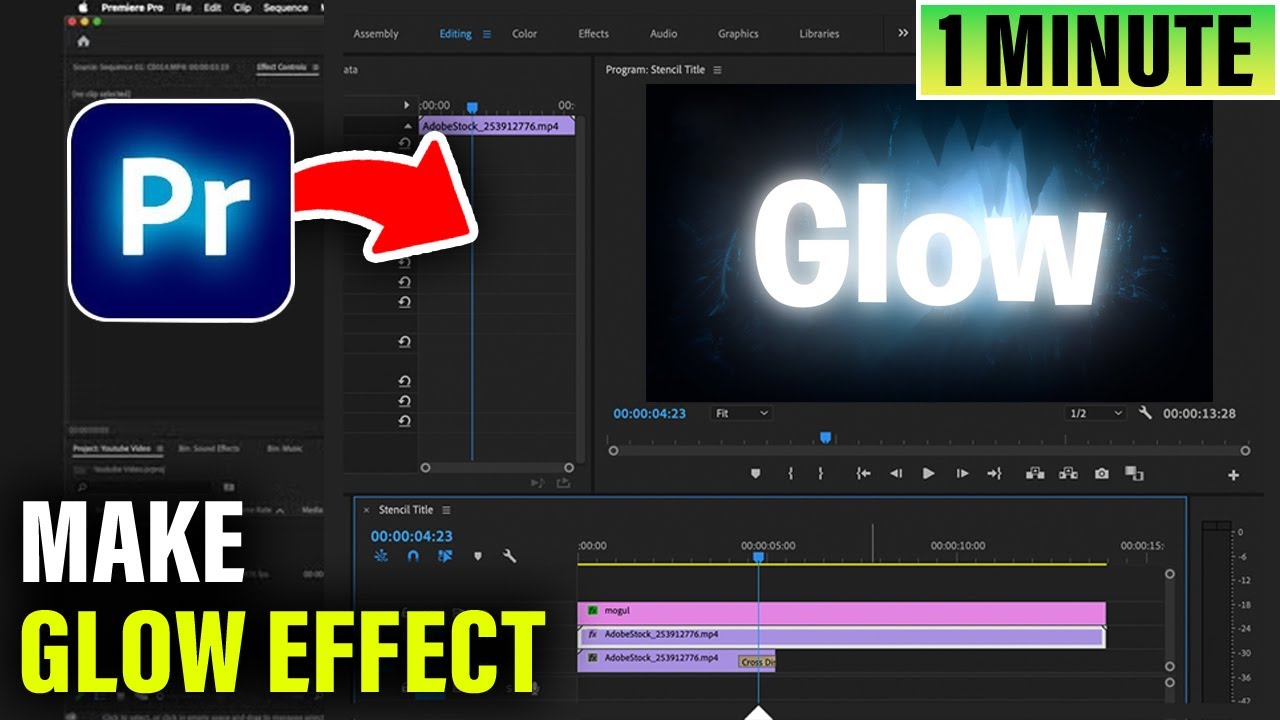Select the Effect Controls tab
Viewport: 1280px width, 720px height.
(x=281, y=67)
